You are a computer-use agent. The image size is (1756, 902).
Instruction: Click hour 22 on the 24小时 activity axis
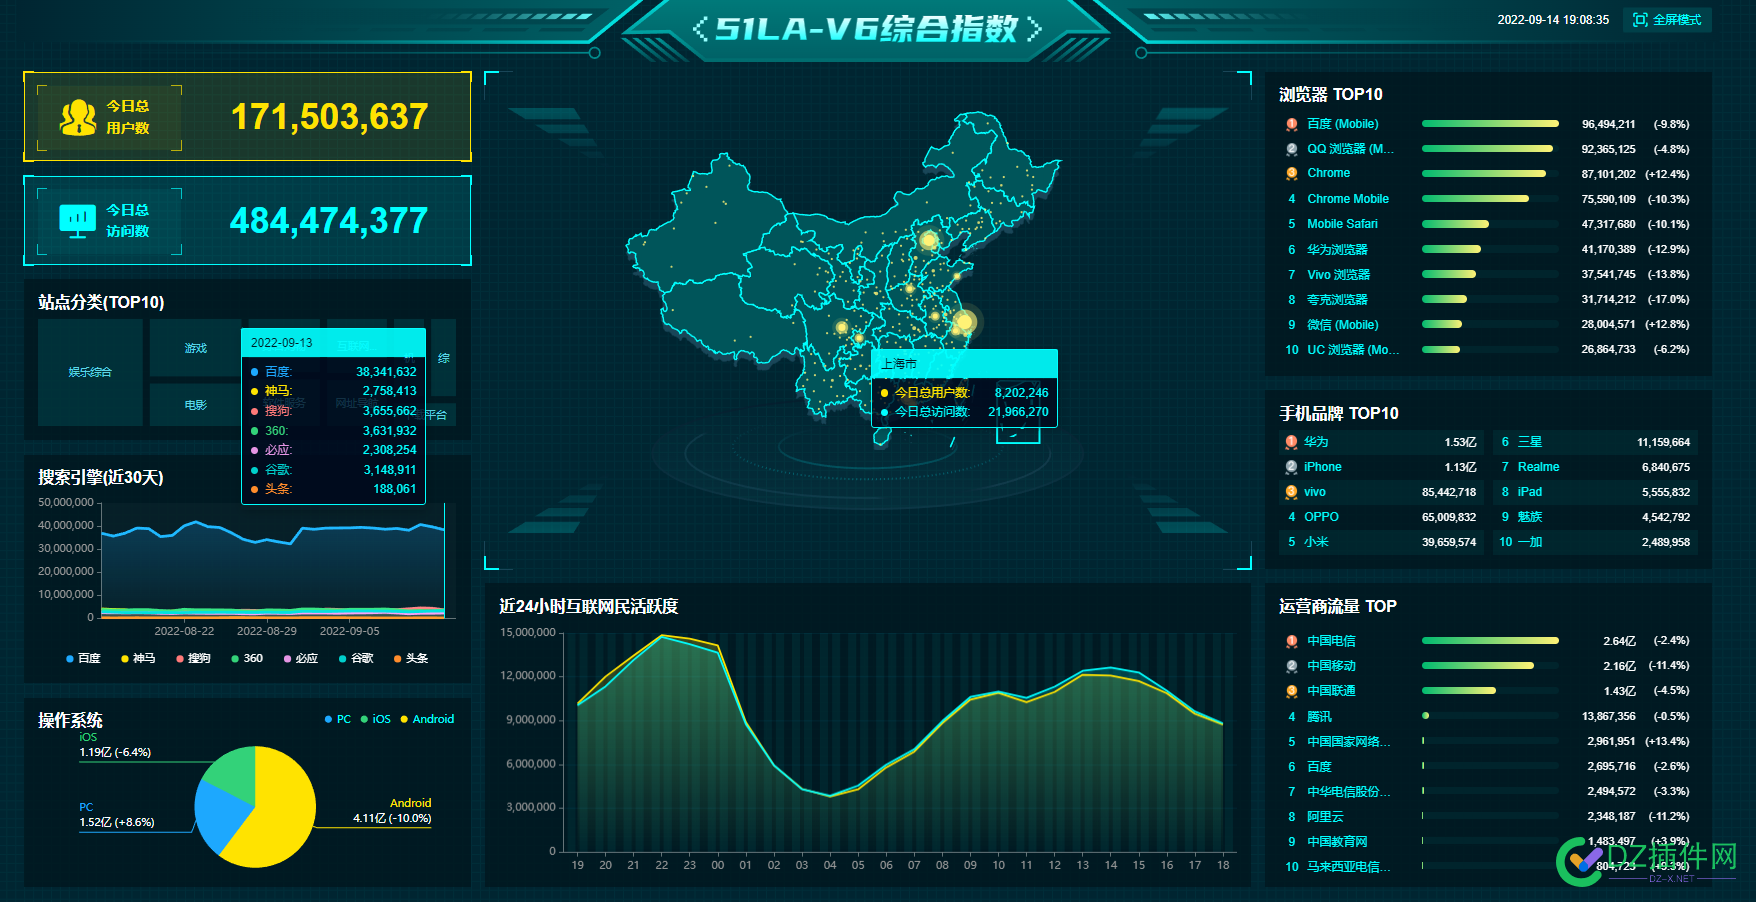click(661, 865)
